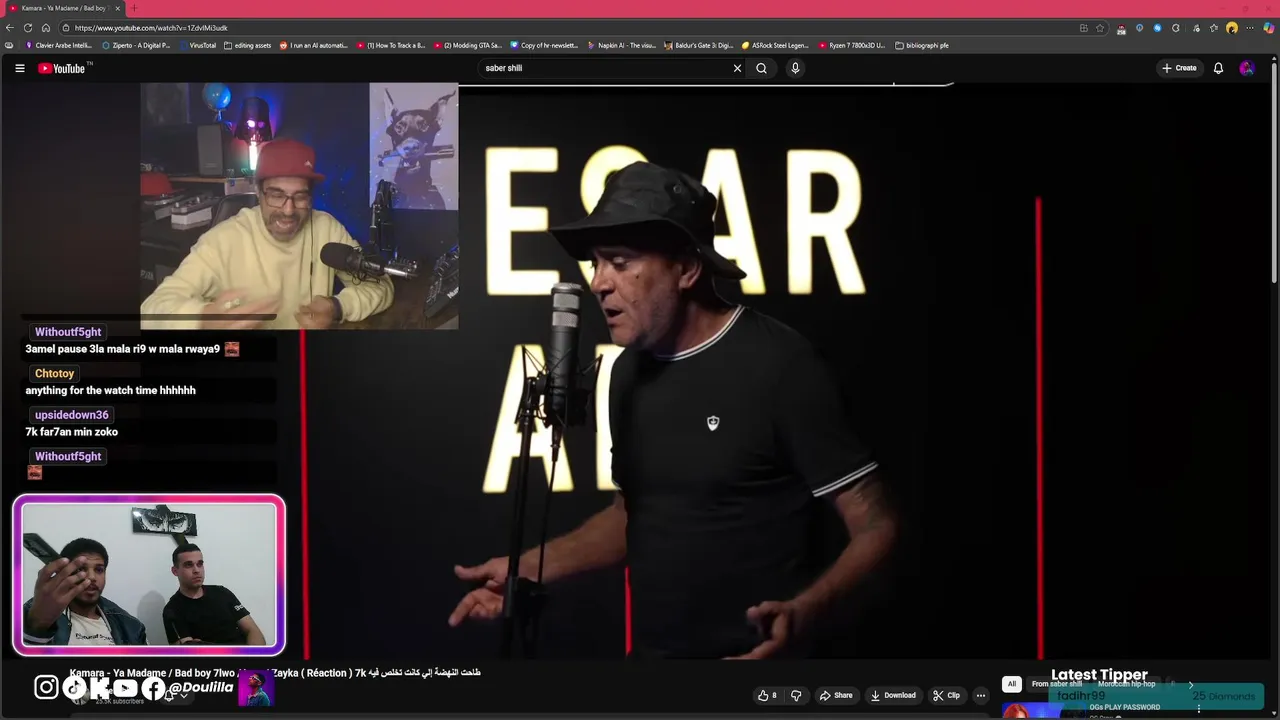Select the 'All' filter chip
The image size is (1280, 720).
[1011, 684]
